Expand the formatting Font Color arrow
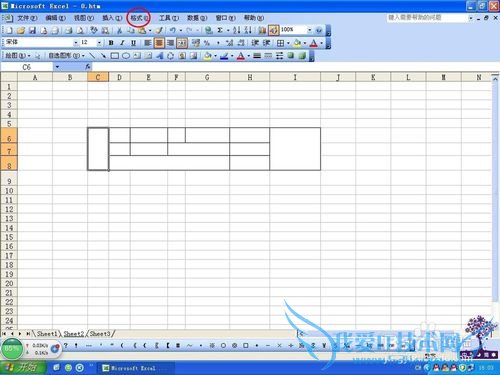 pos(321,43)
